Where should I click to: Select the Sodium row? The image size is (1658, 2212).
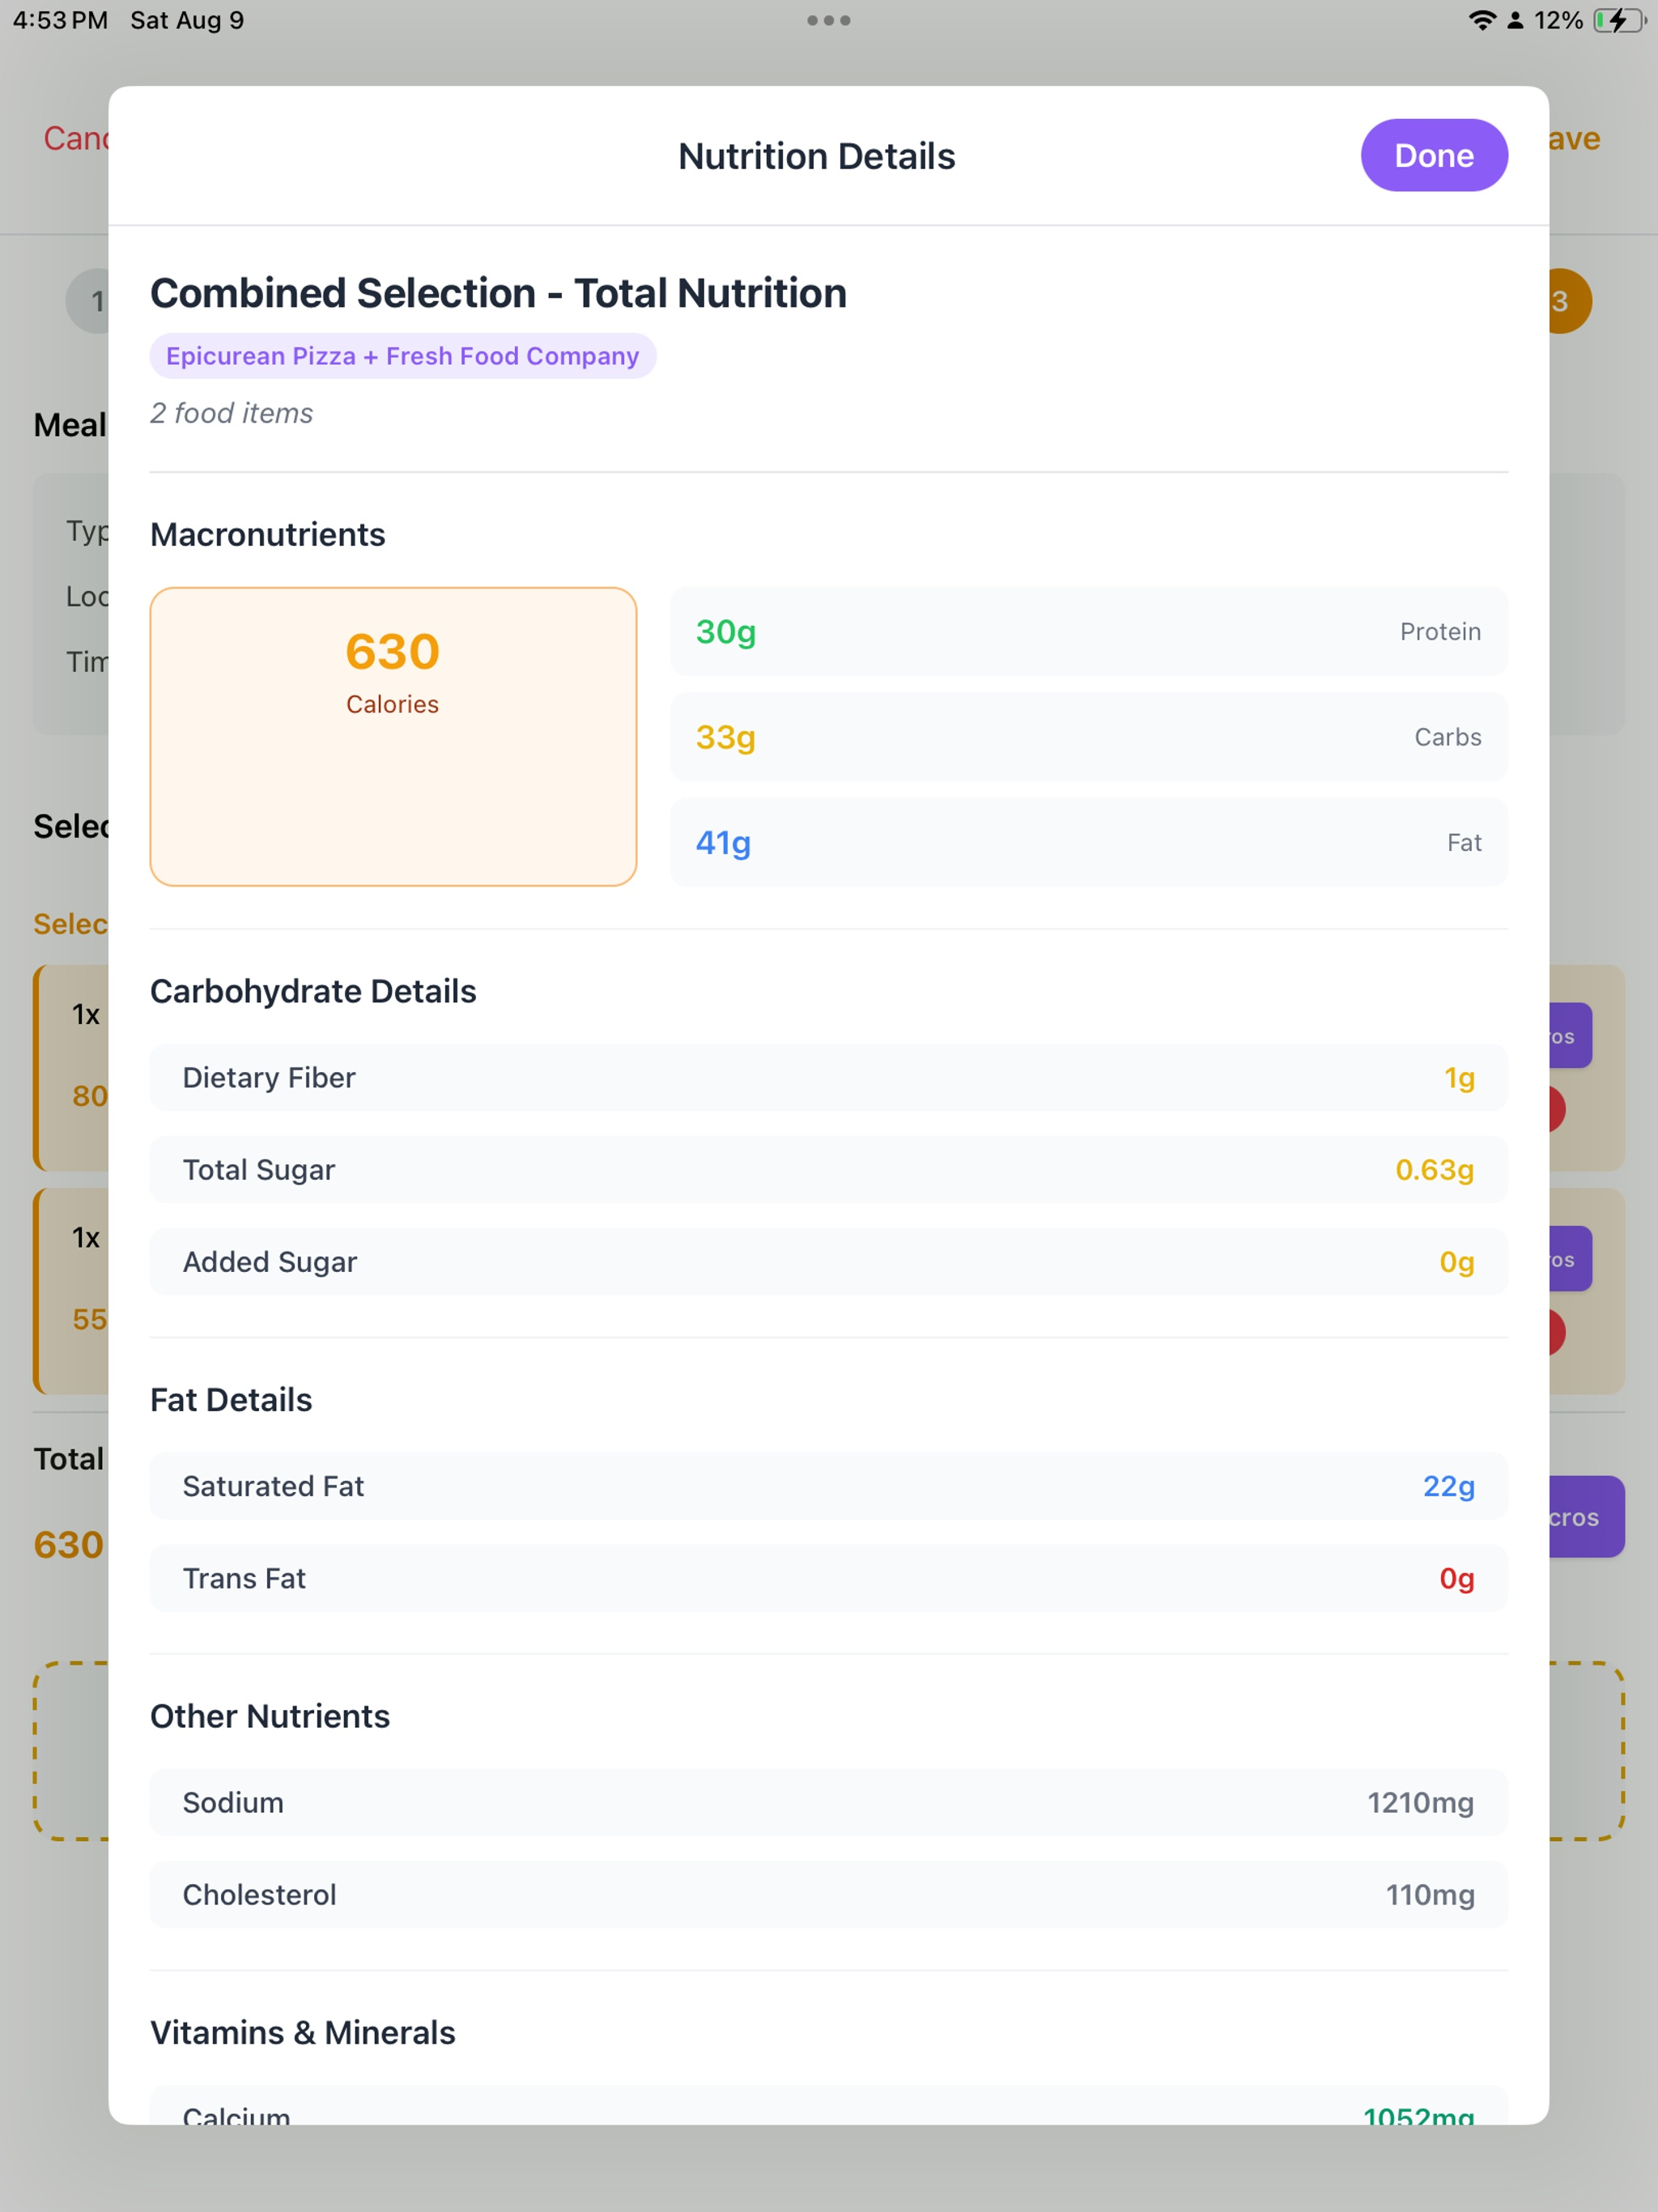coord(828,1801)
